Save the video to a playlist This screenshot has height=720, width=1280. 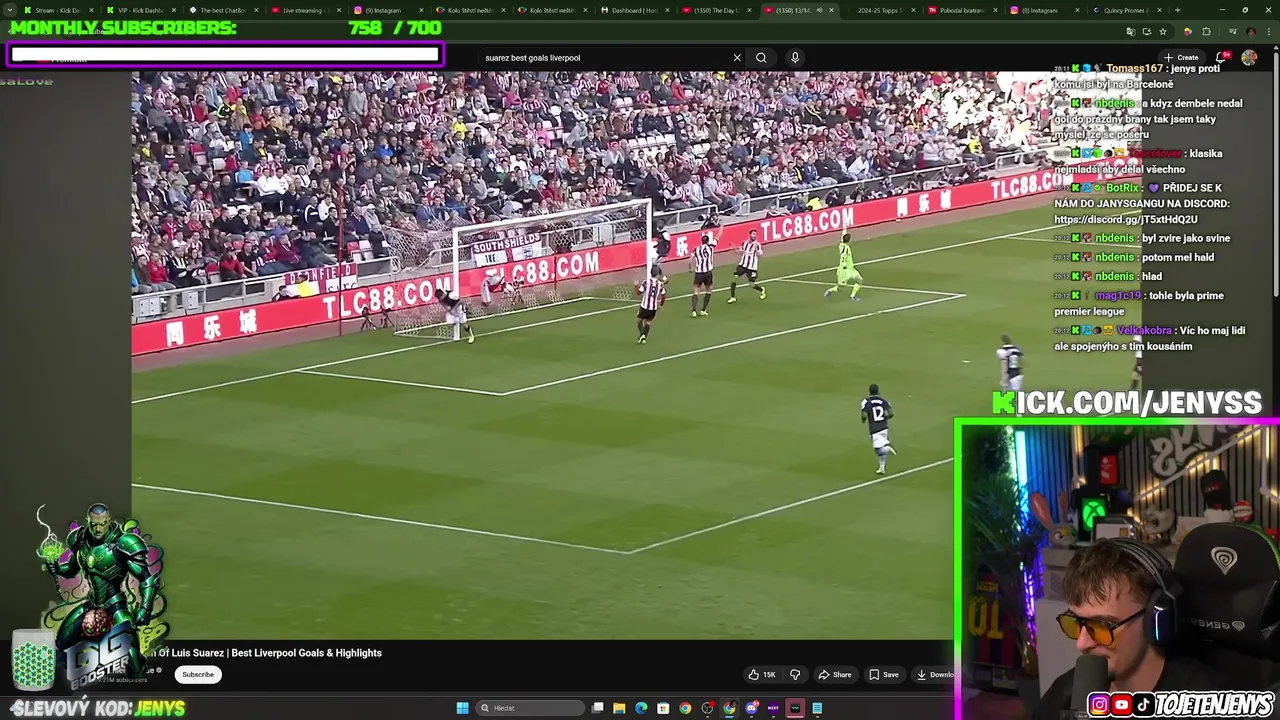(x=884, y=674)
